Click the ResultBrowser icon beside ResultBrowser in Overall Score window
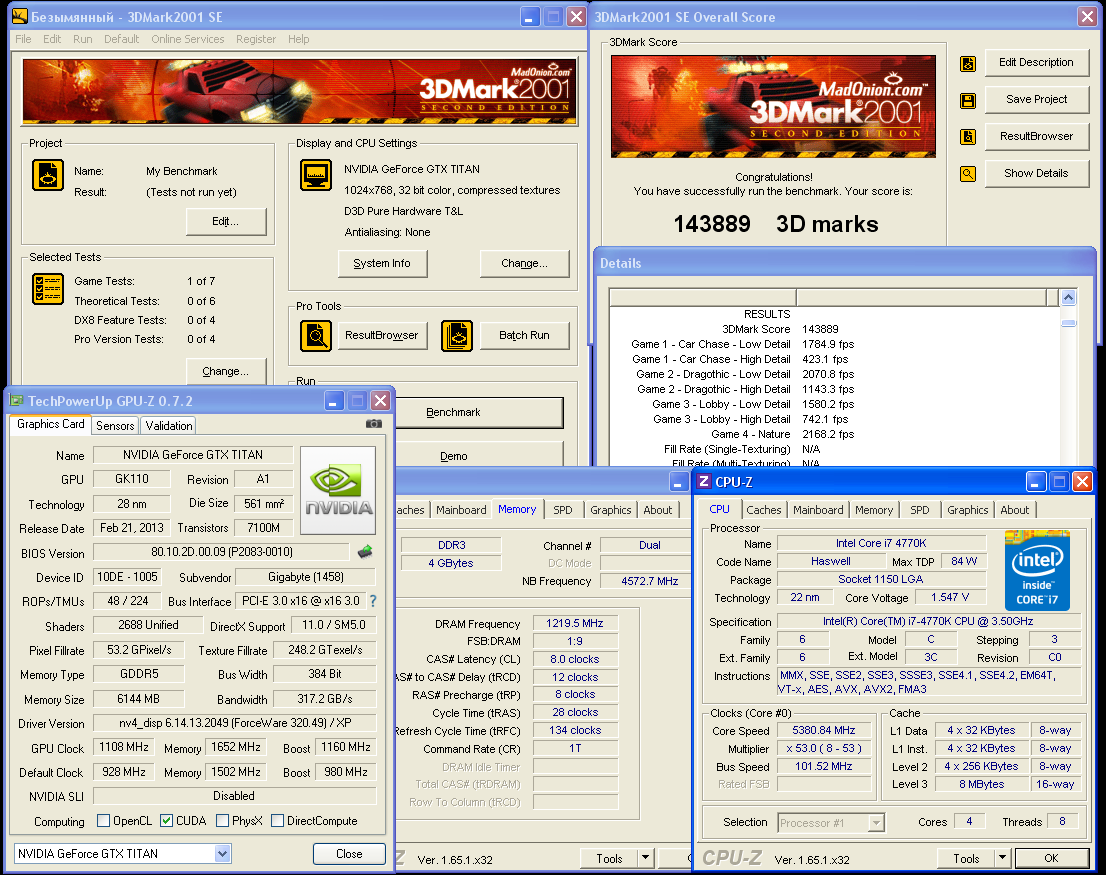 pyautogui.click(x=968, y=137)
